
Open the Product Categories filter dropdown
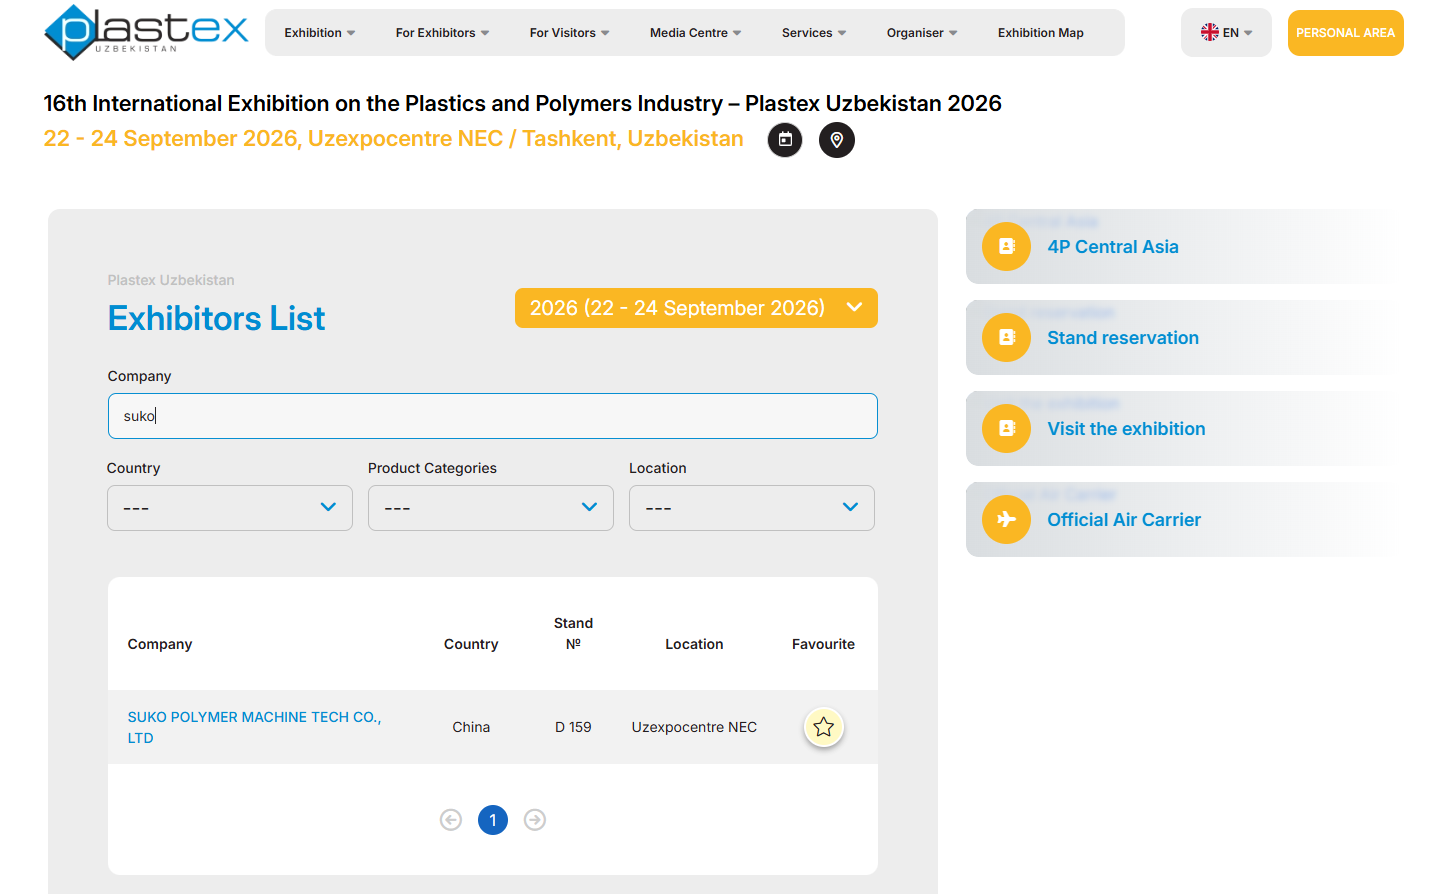[x=491, y=508]
